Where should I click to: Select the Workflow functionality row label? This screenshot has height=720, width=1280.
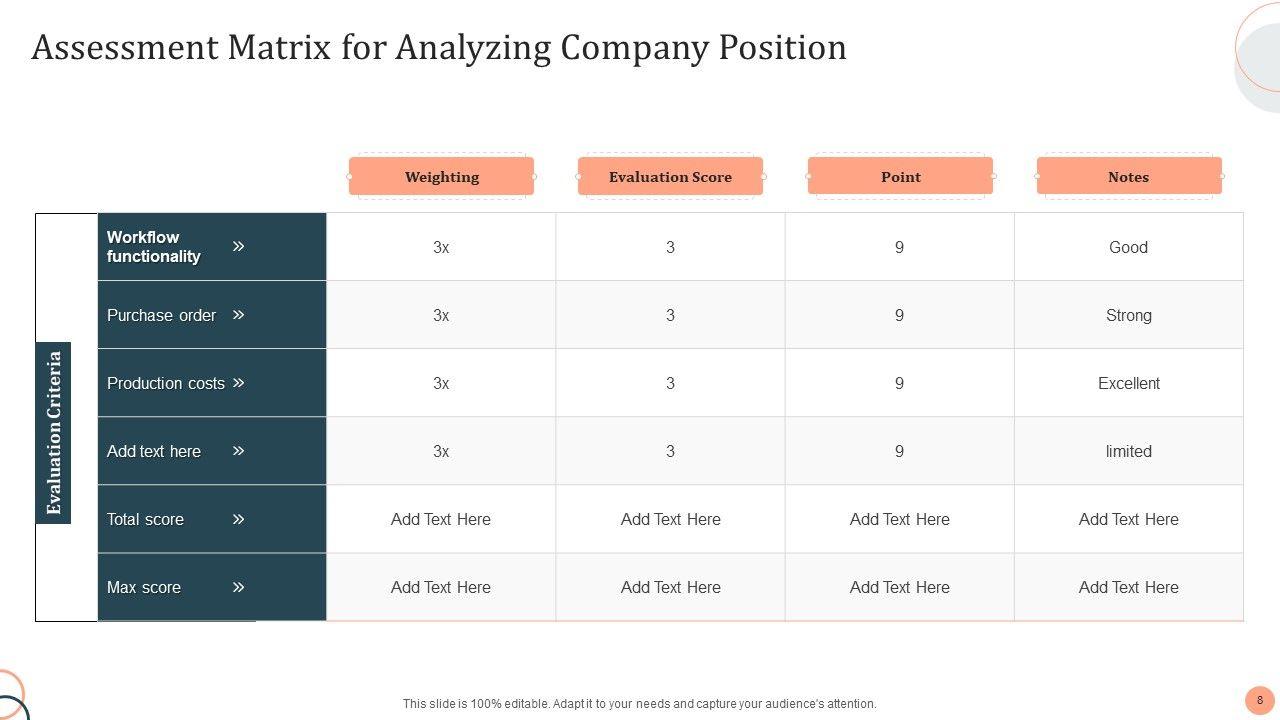point(154,247)
